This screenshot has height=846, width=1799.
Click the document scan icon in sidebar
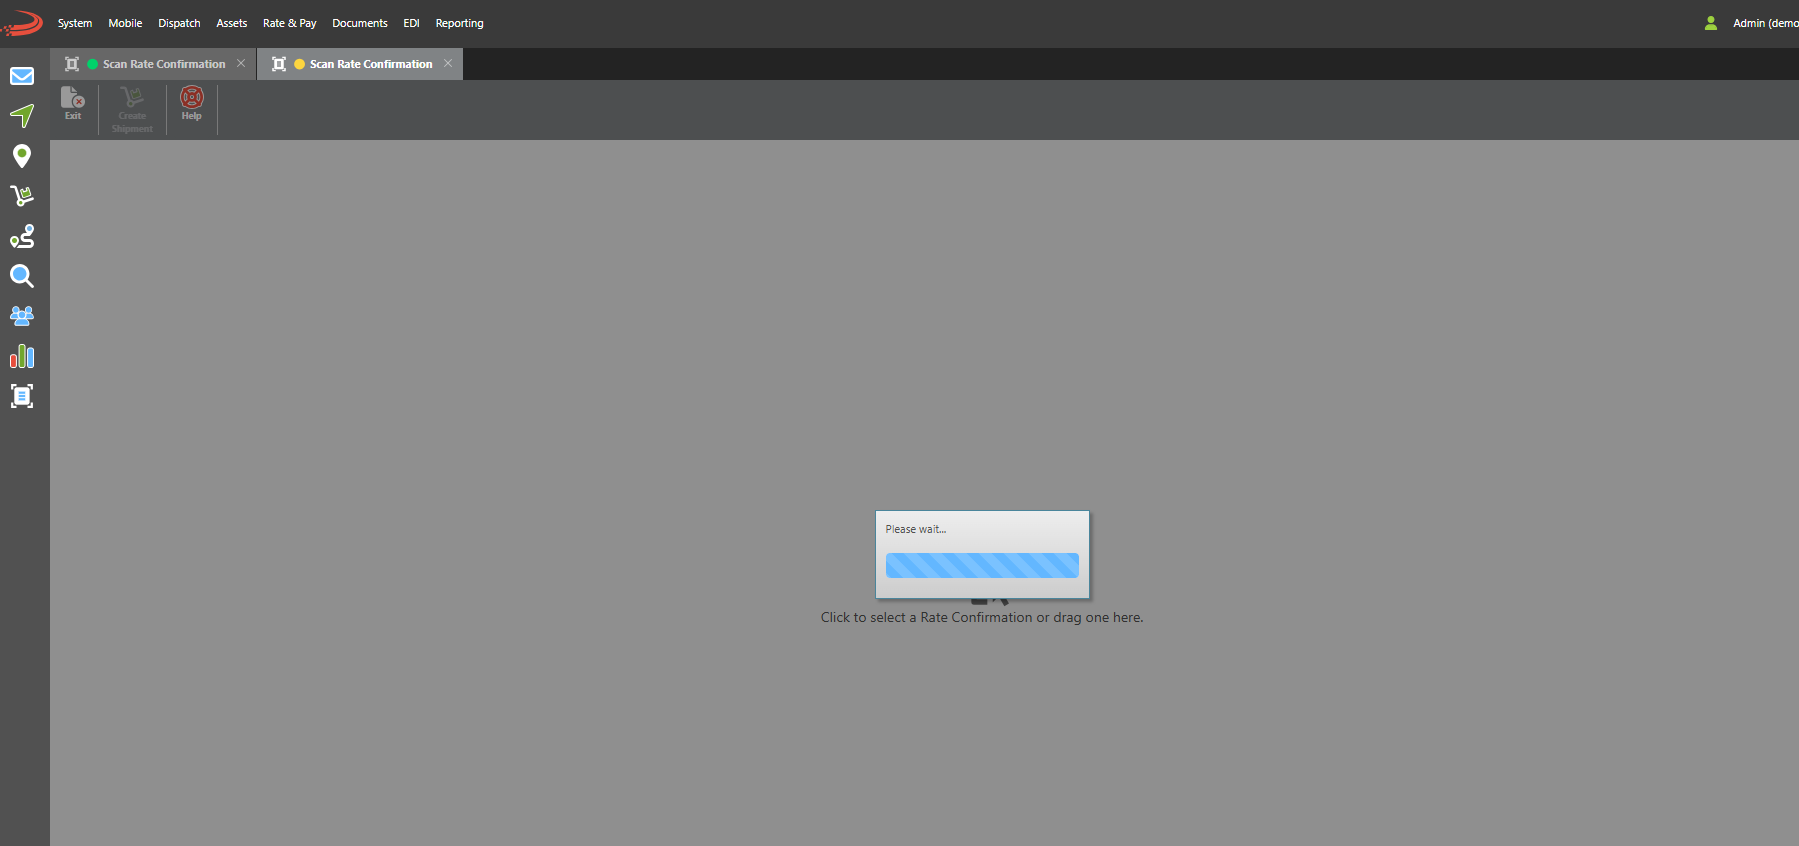[x=22, y=396]
